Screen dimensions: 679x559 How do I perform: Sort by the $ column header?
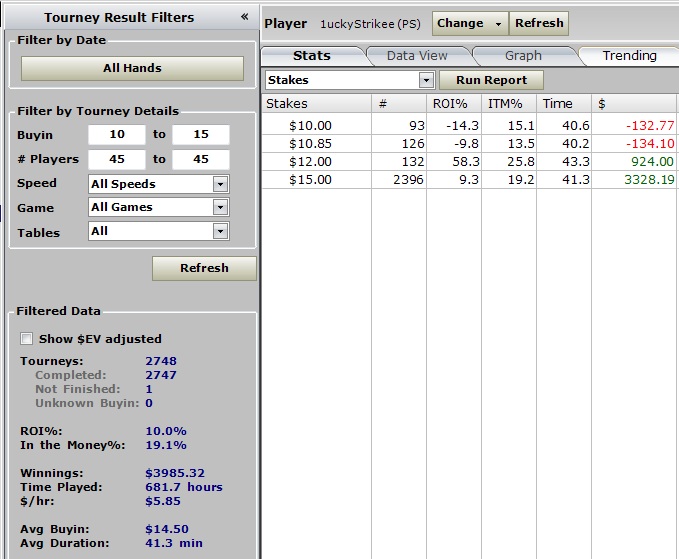point(634,104)
